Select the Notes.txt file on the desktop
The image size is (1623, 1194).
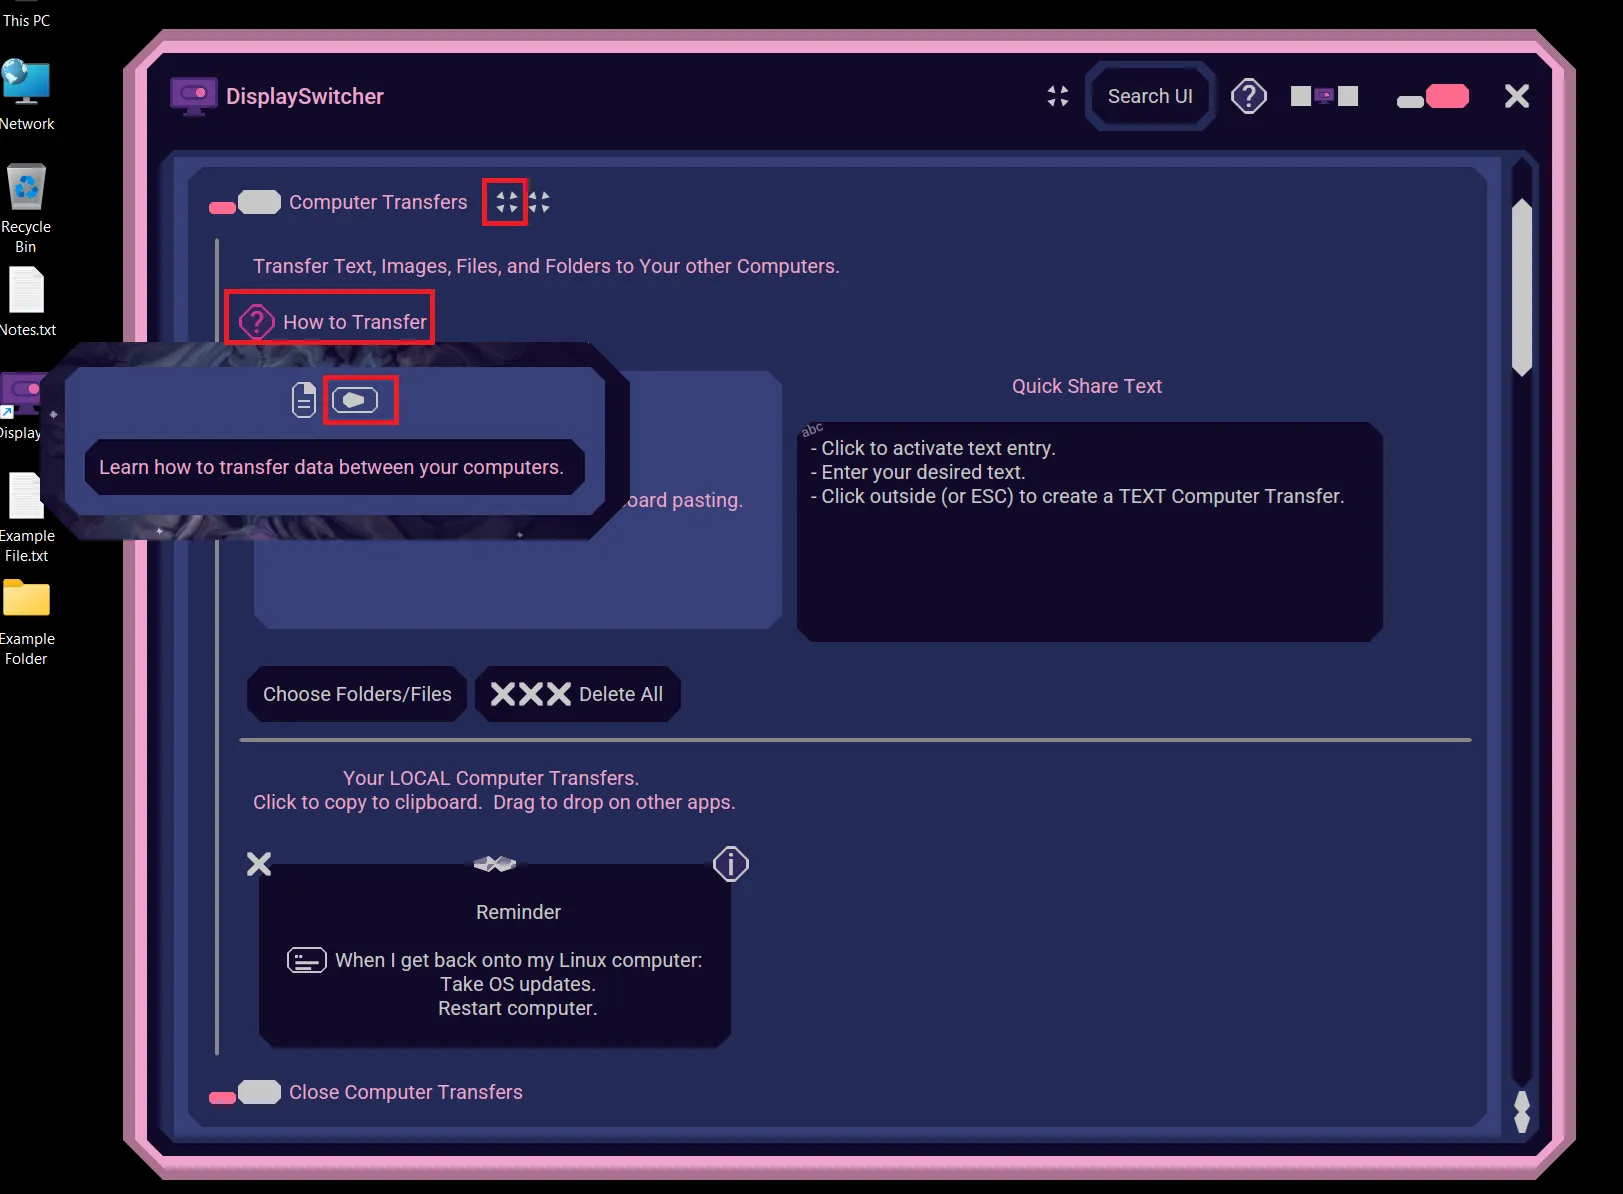coord(27,303)
